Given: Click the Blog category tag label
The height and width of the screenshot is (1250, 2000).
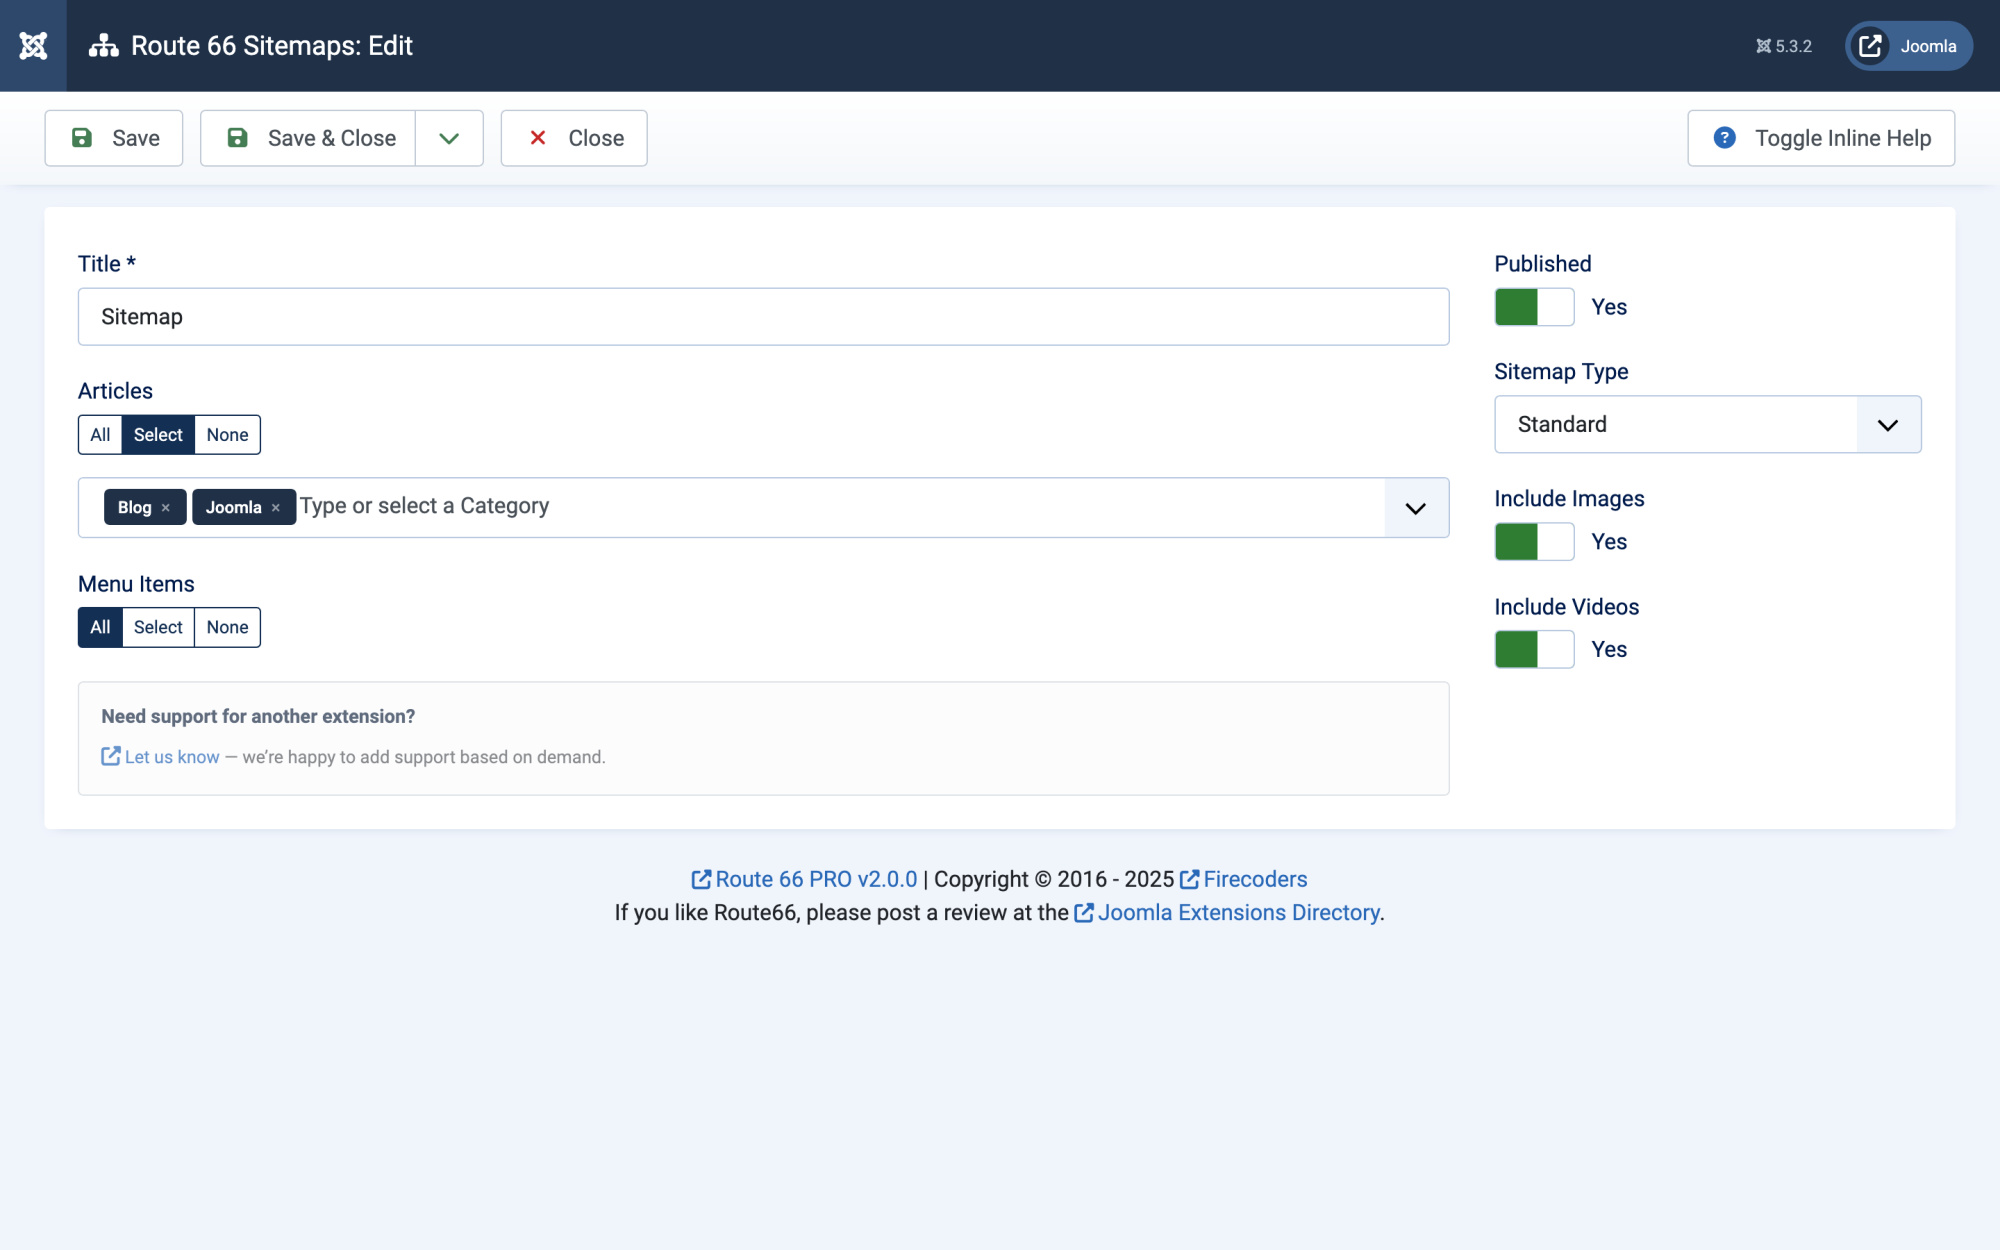Looking at the screenshot, I should coord(134,508).
